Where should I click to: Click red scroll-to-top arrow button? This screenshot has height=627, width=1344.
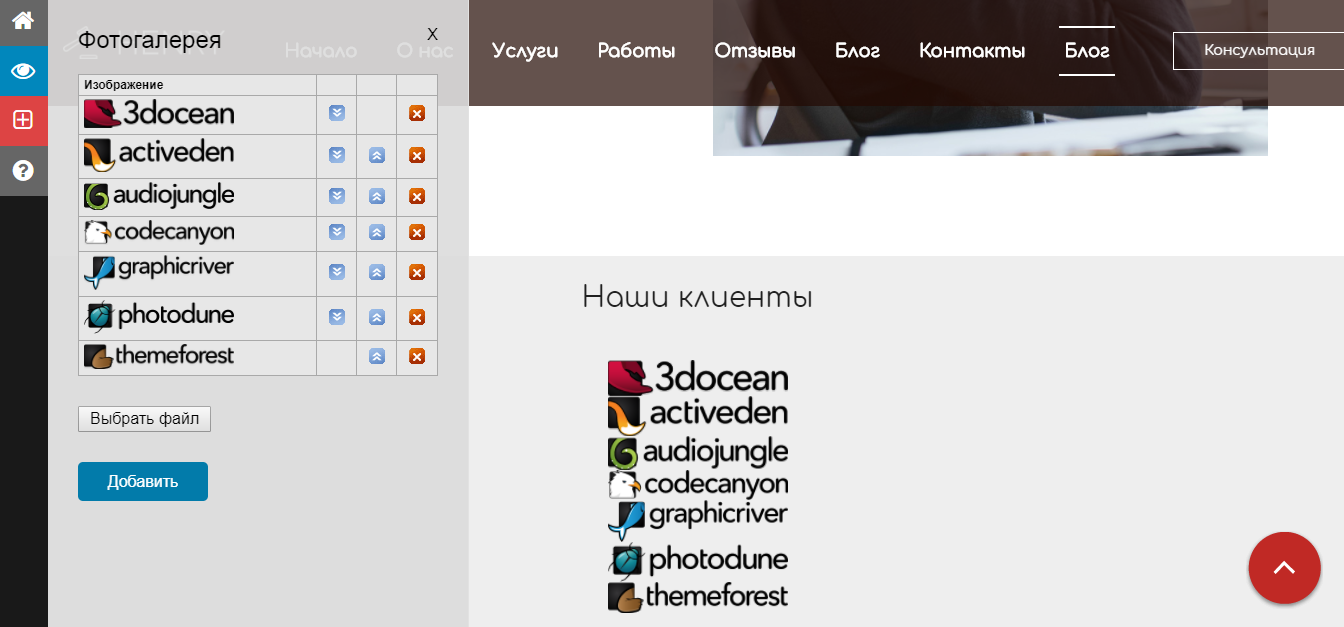[x=1284, y=568]
